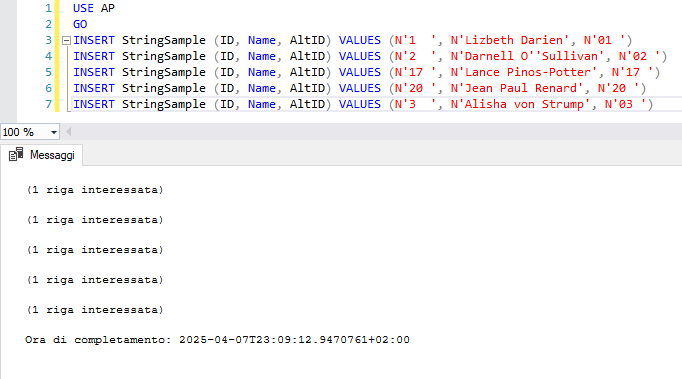The width and height of the screenshot is (682, 379).
Task: Click the 'Jean Paul Renard' string
Action: pyautogui.click(x=517, y=88)
